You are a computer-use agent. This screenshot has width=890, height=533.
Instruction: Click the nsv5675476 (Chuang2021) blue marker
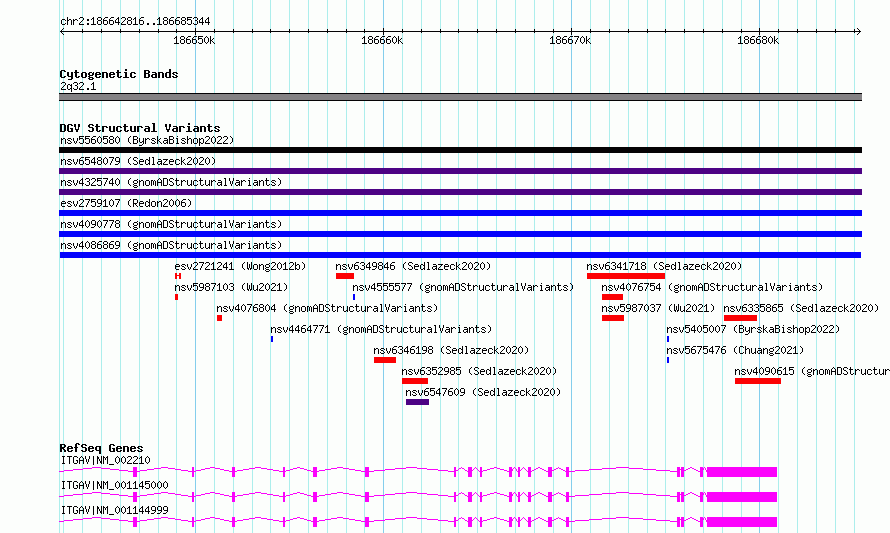point(668,360)
